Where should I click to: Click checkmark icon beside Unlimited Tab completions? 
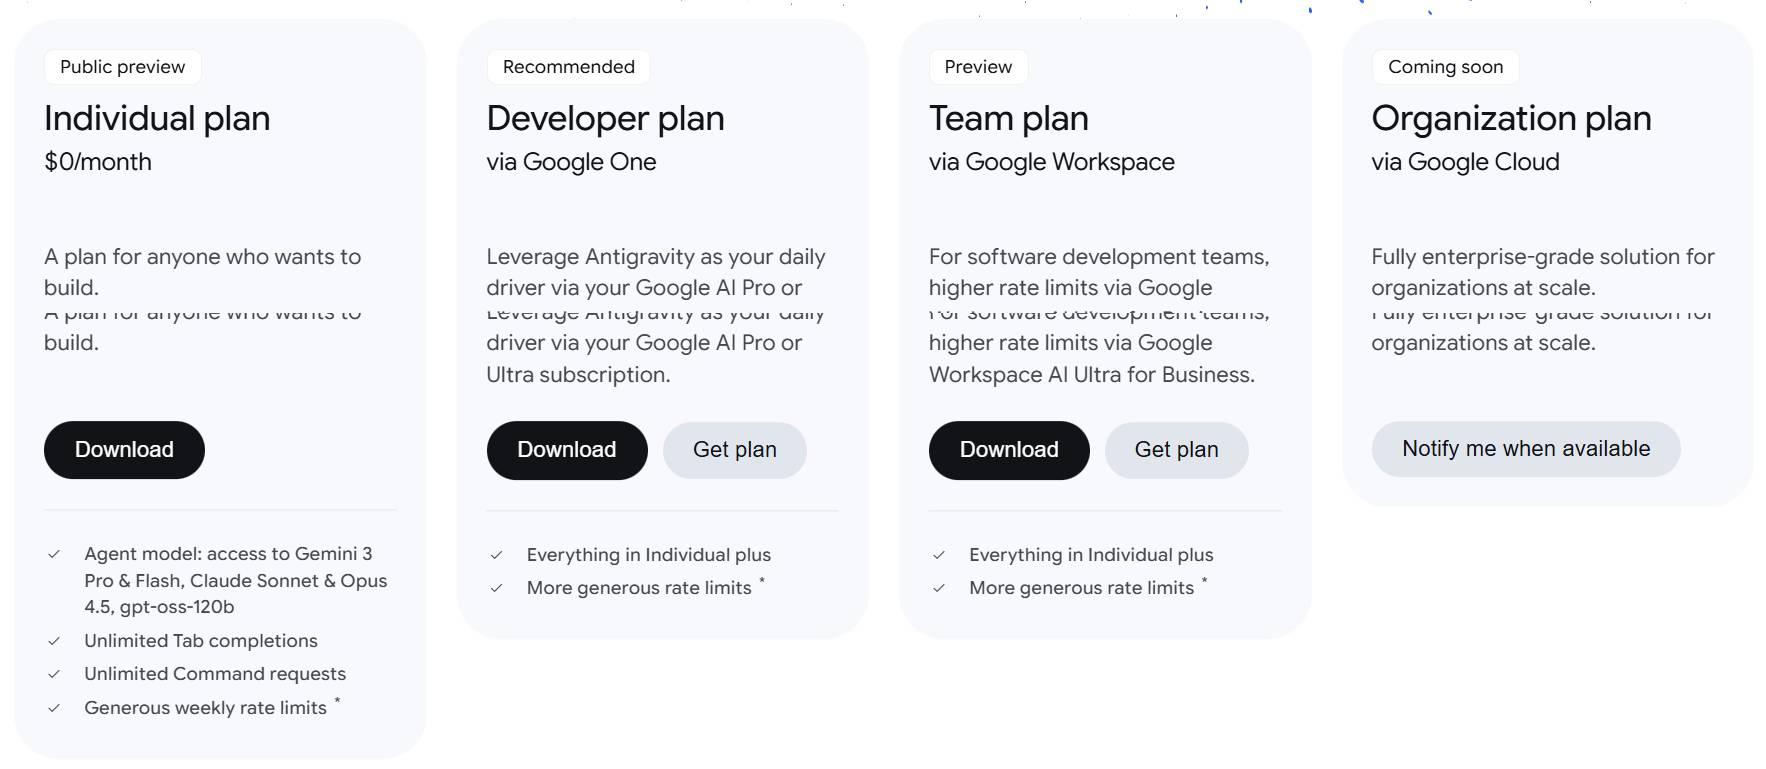[54, 641]
